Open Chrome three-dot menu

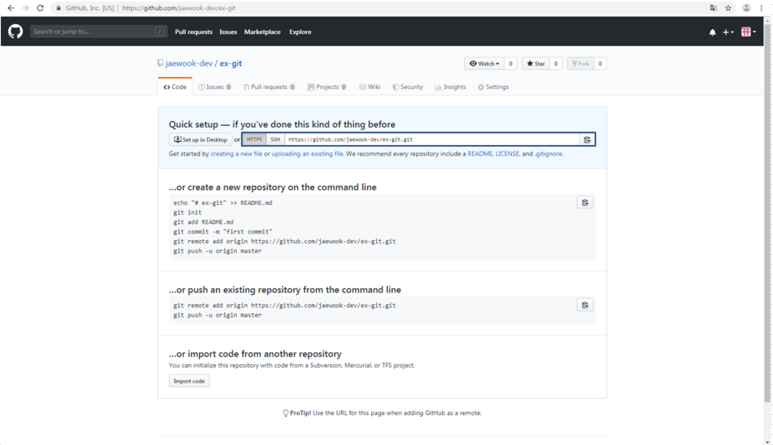pos(762,8)
